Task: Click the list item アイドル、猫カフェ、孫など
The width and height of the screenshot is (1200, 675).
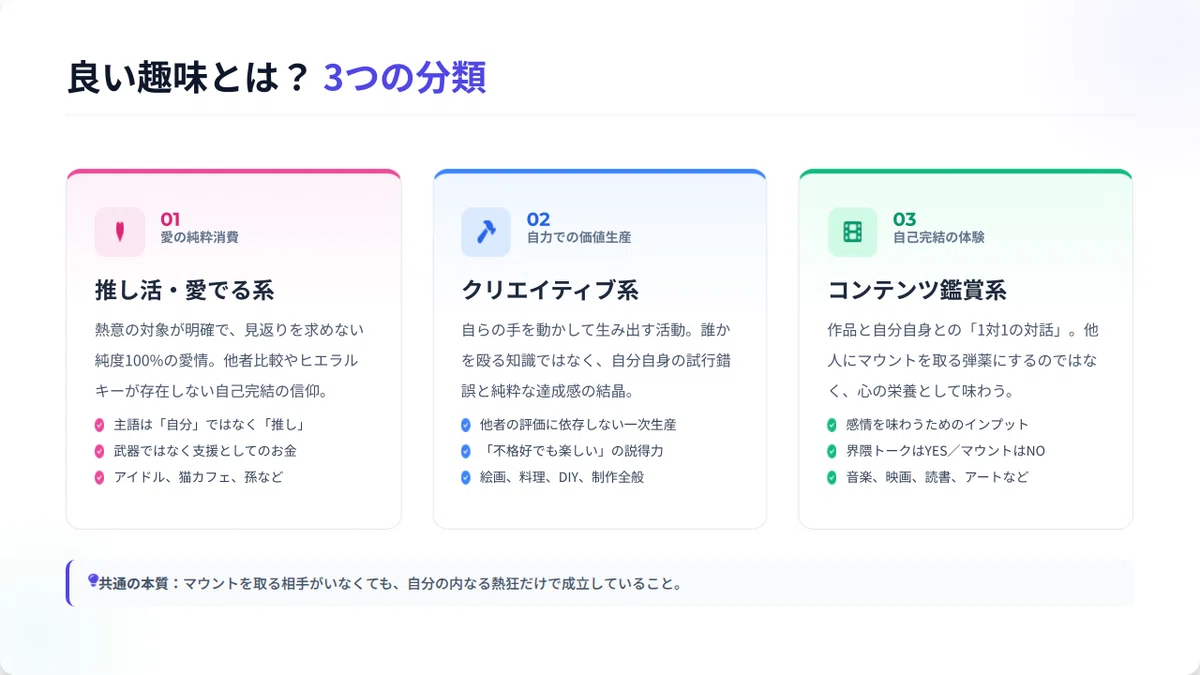Action: [198, 477]
